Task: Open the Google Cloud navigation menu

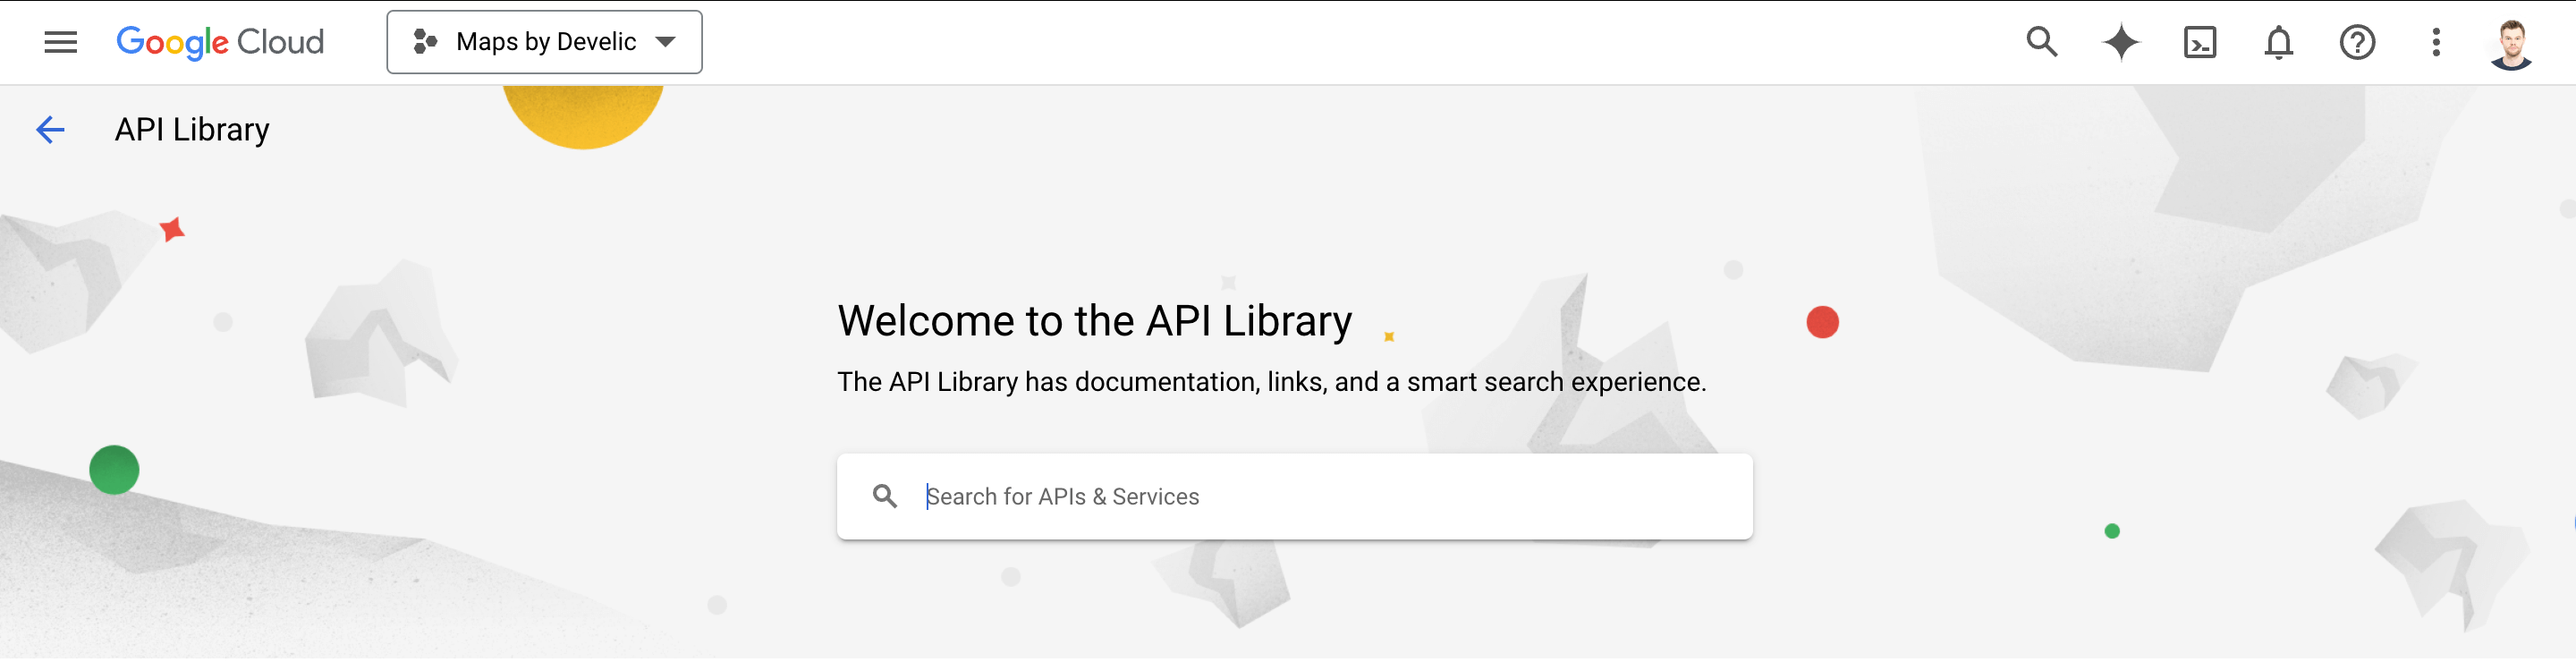Action: (60, 42)
